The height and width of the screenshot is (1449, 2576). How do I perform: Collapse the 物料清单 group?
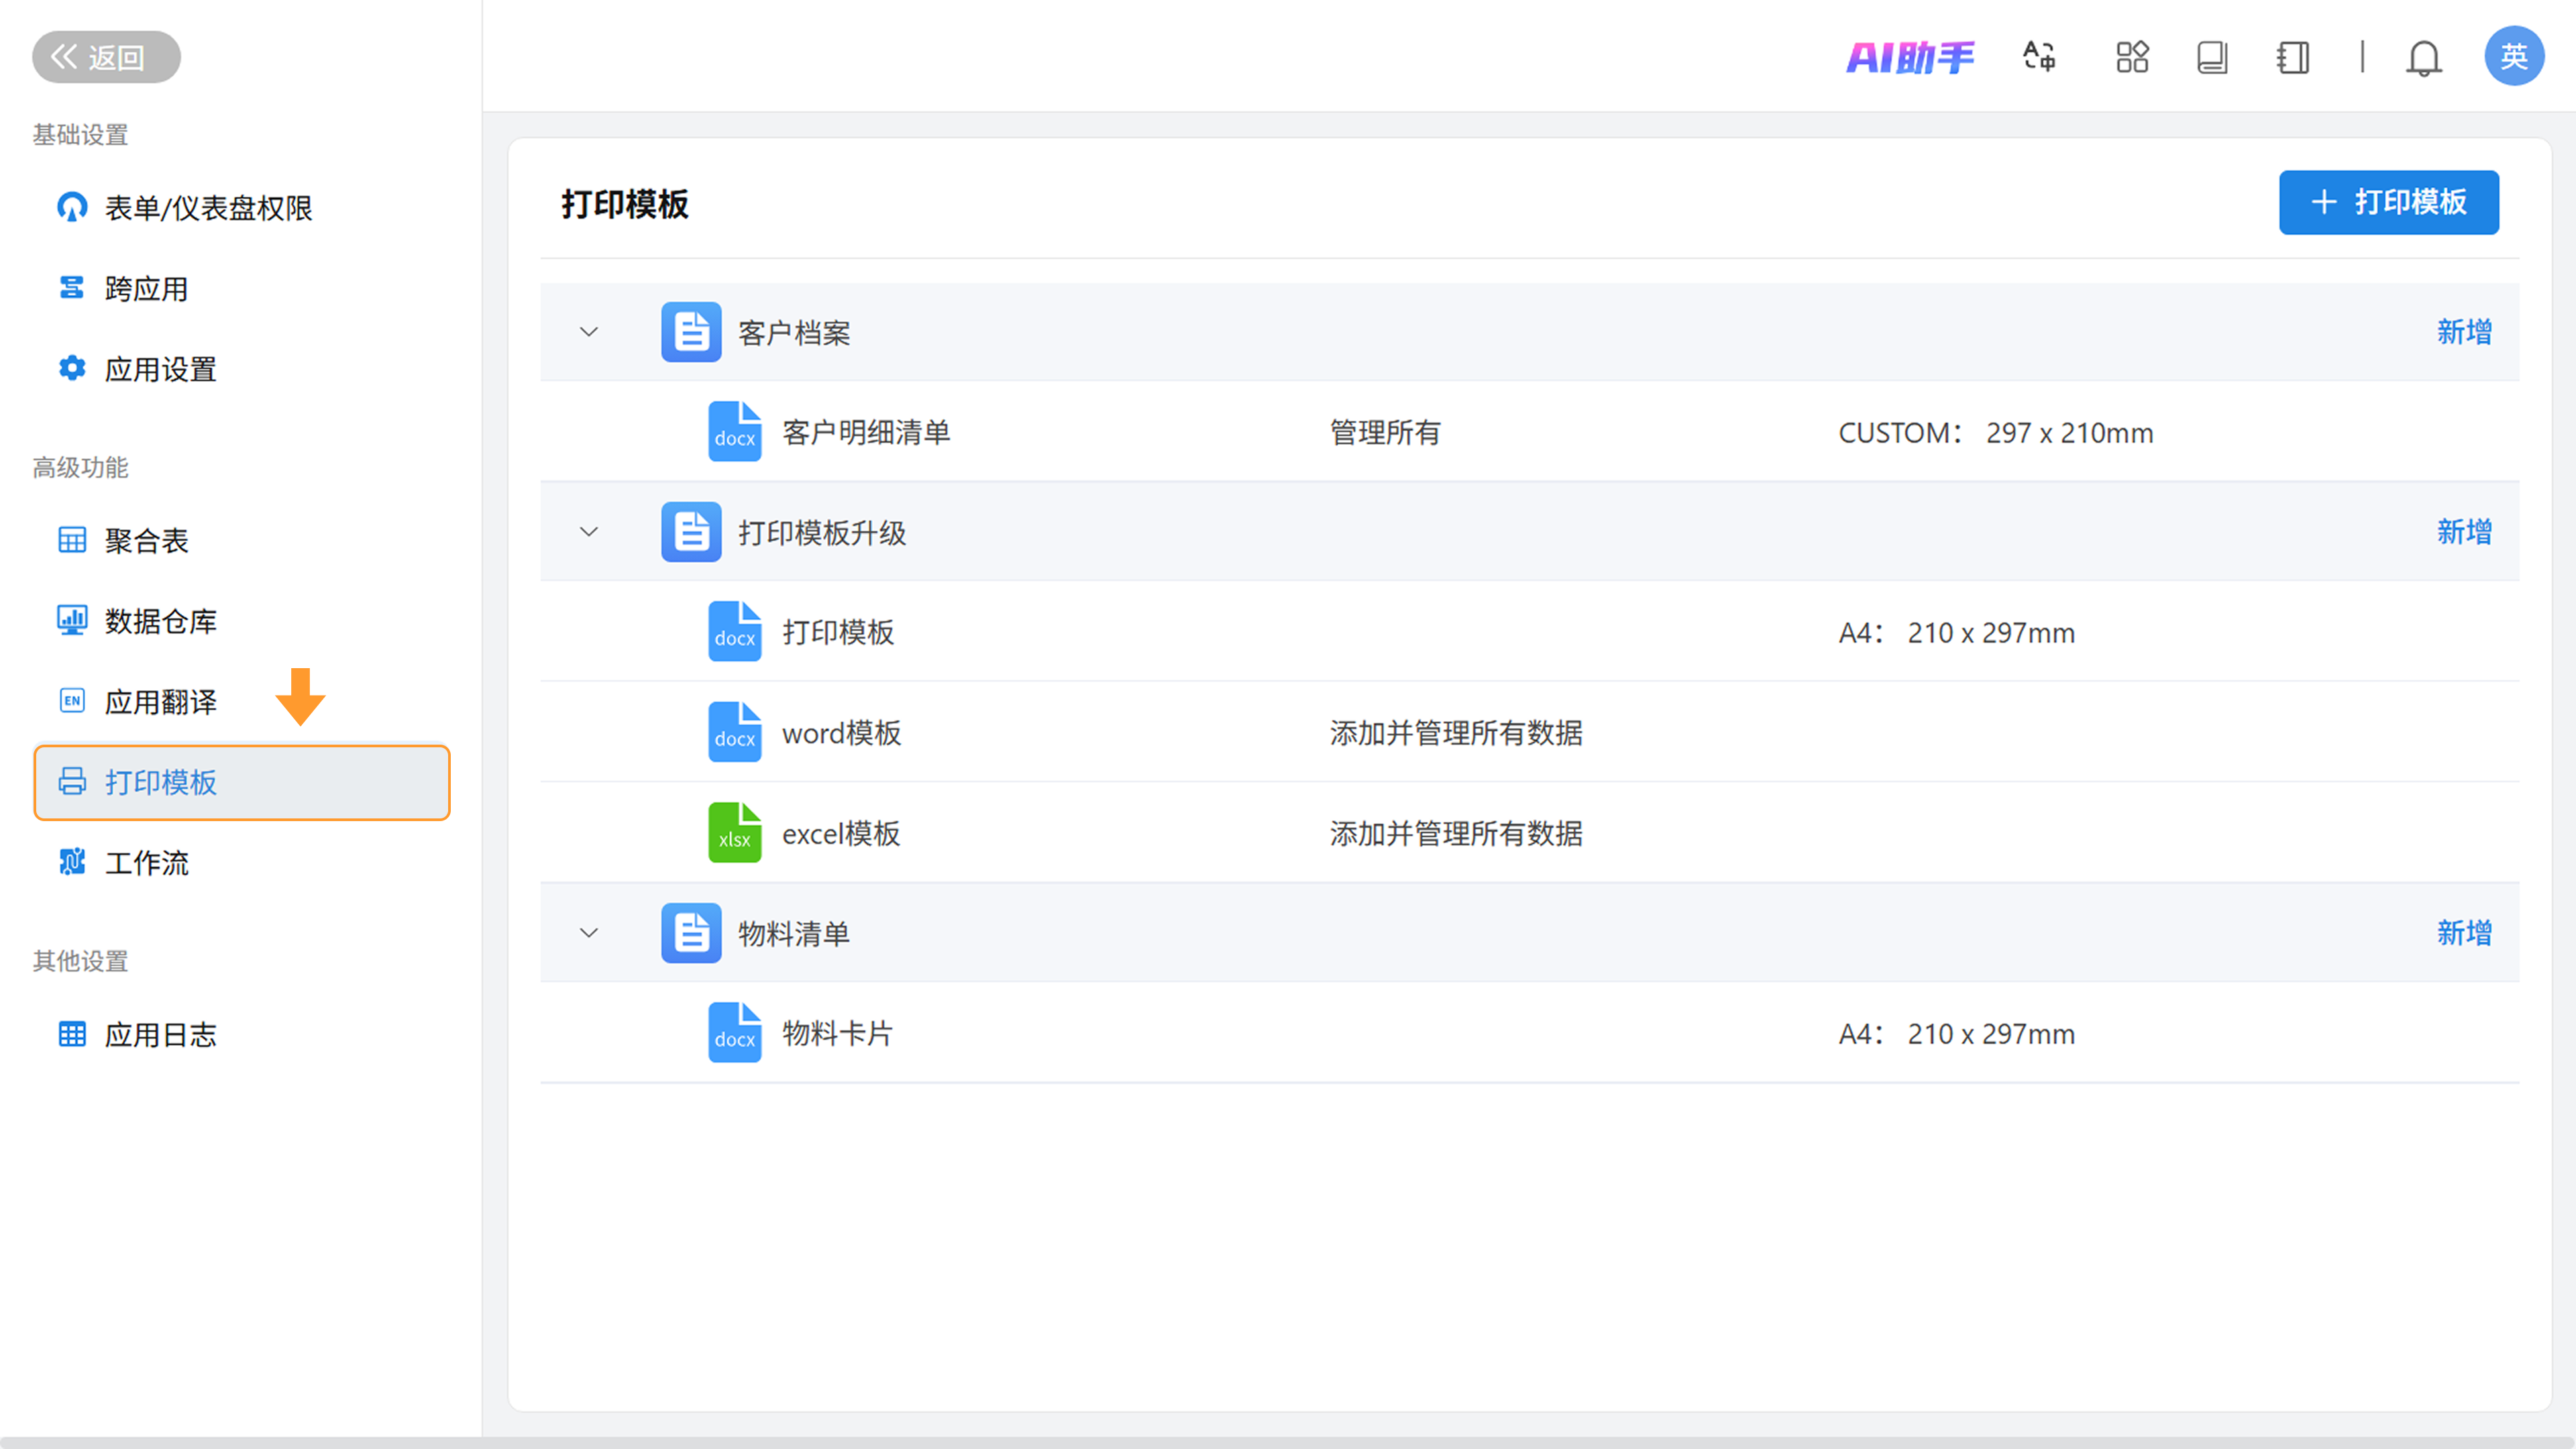click(x=589, y=933)
